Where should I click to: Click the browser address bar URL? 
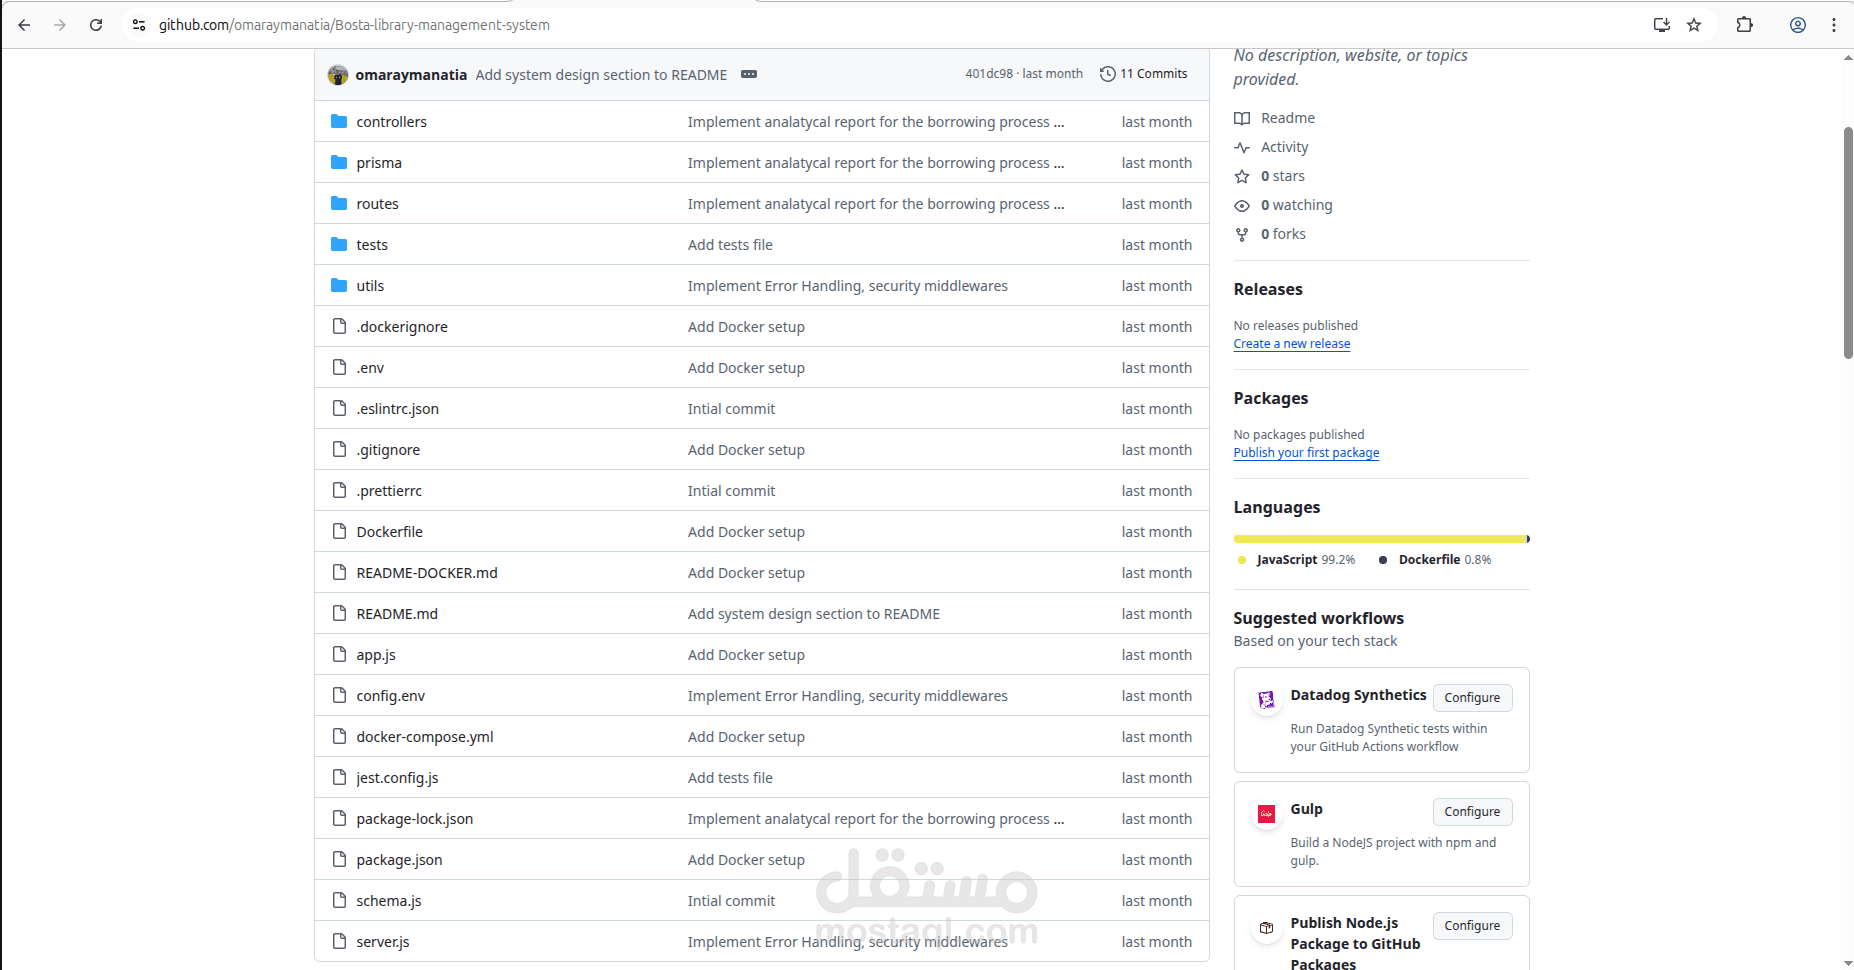point(354,25)
